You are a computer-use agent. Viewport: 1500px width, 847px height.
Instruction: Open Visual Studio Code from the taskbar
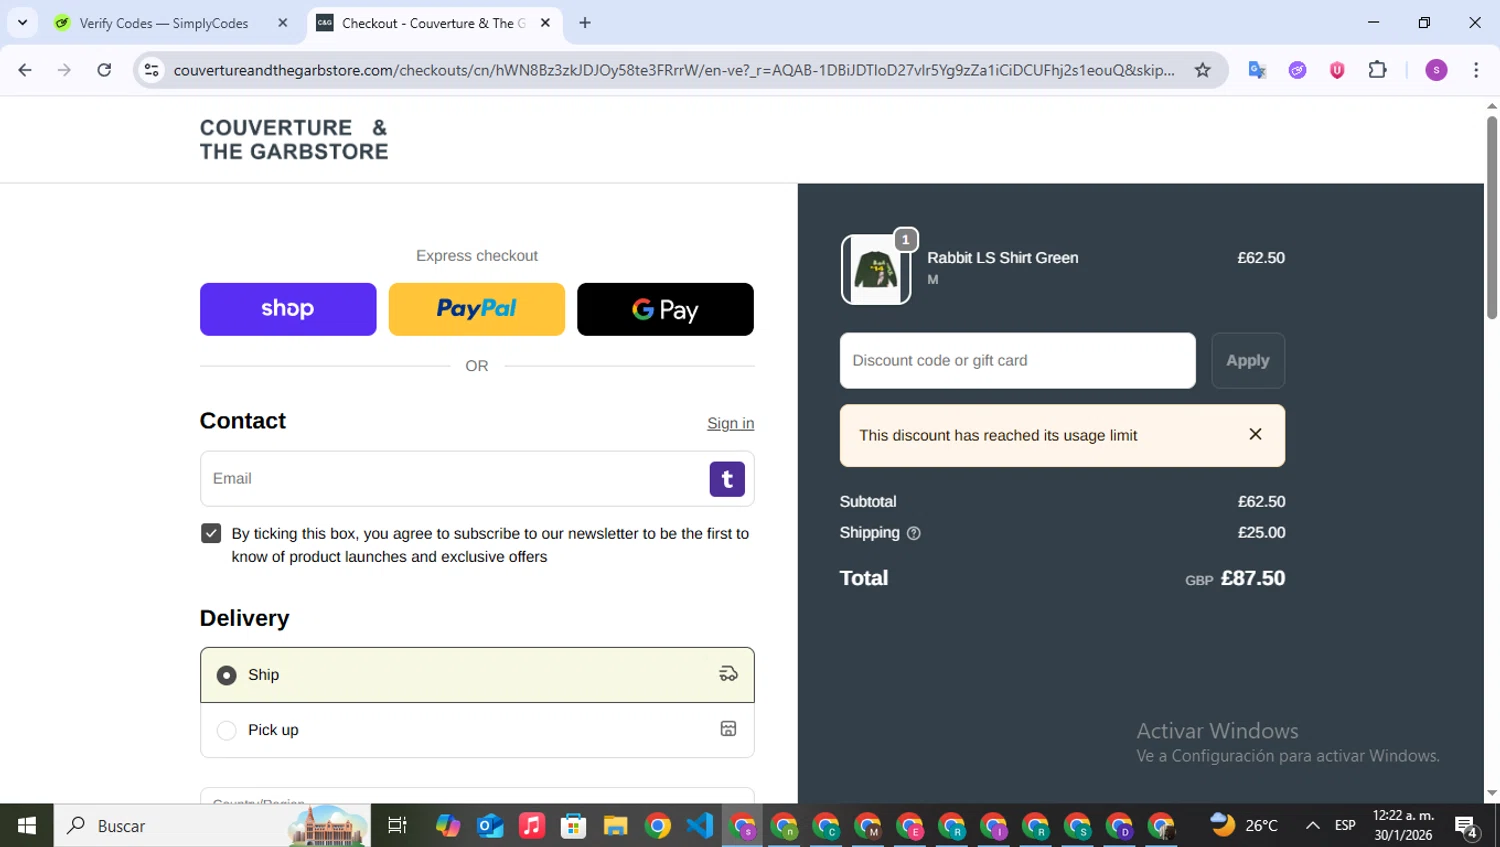tap(700, 826)
